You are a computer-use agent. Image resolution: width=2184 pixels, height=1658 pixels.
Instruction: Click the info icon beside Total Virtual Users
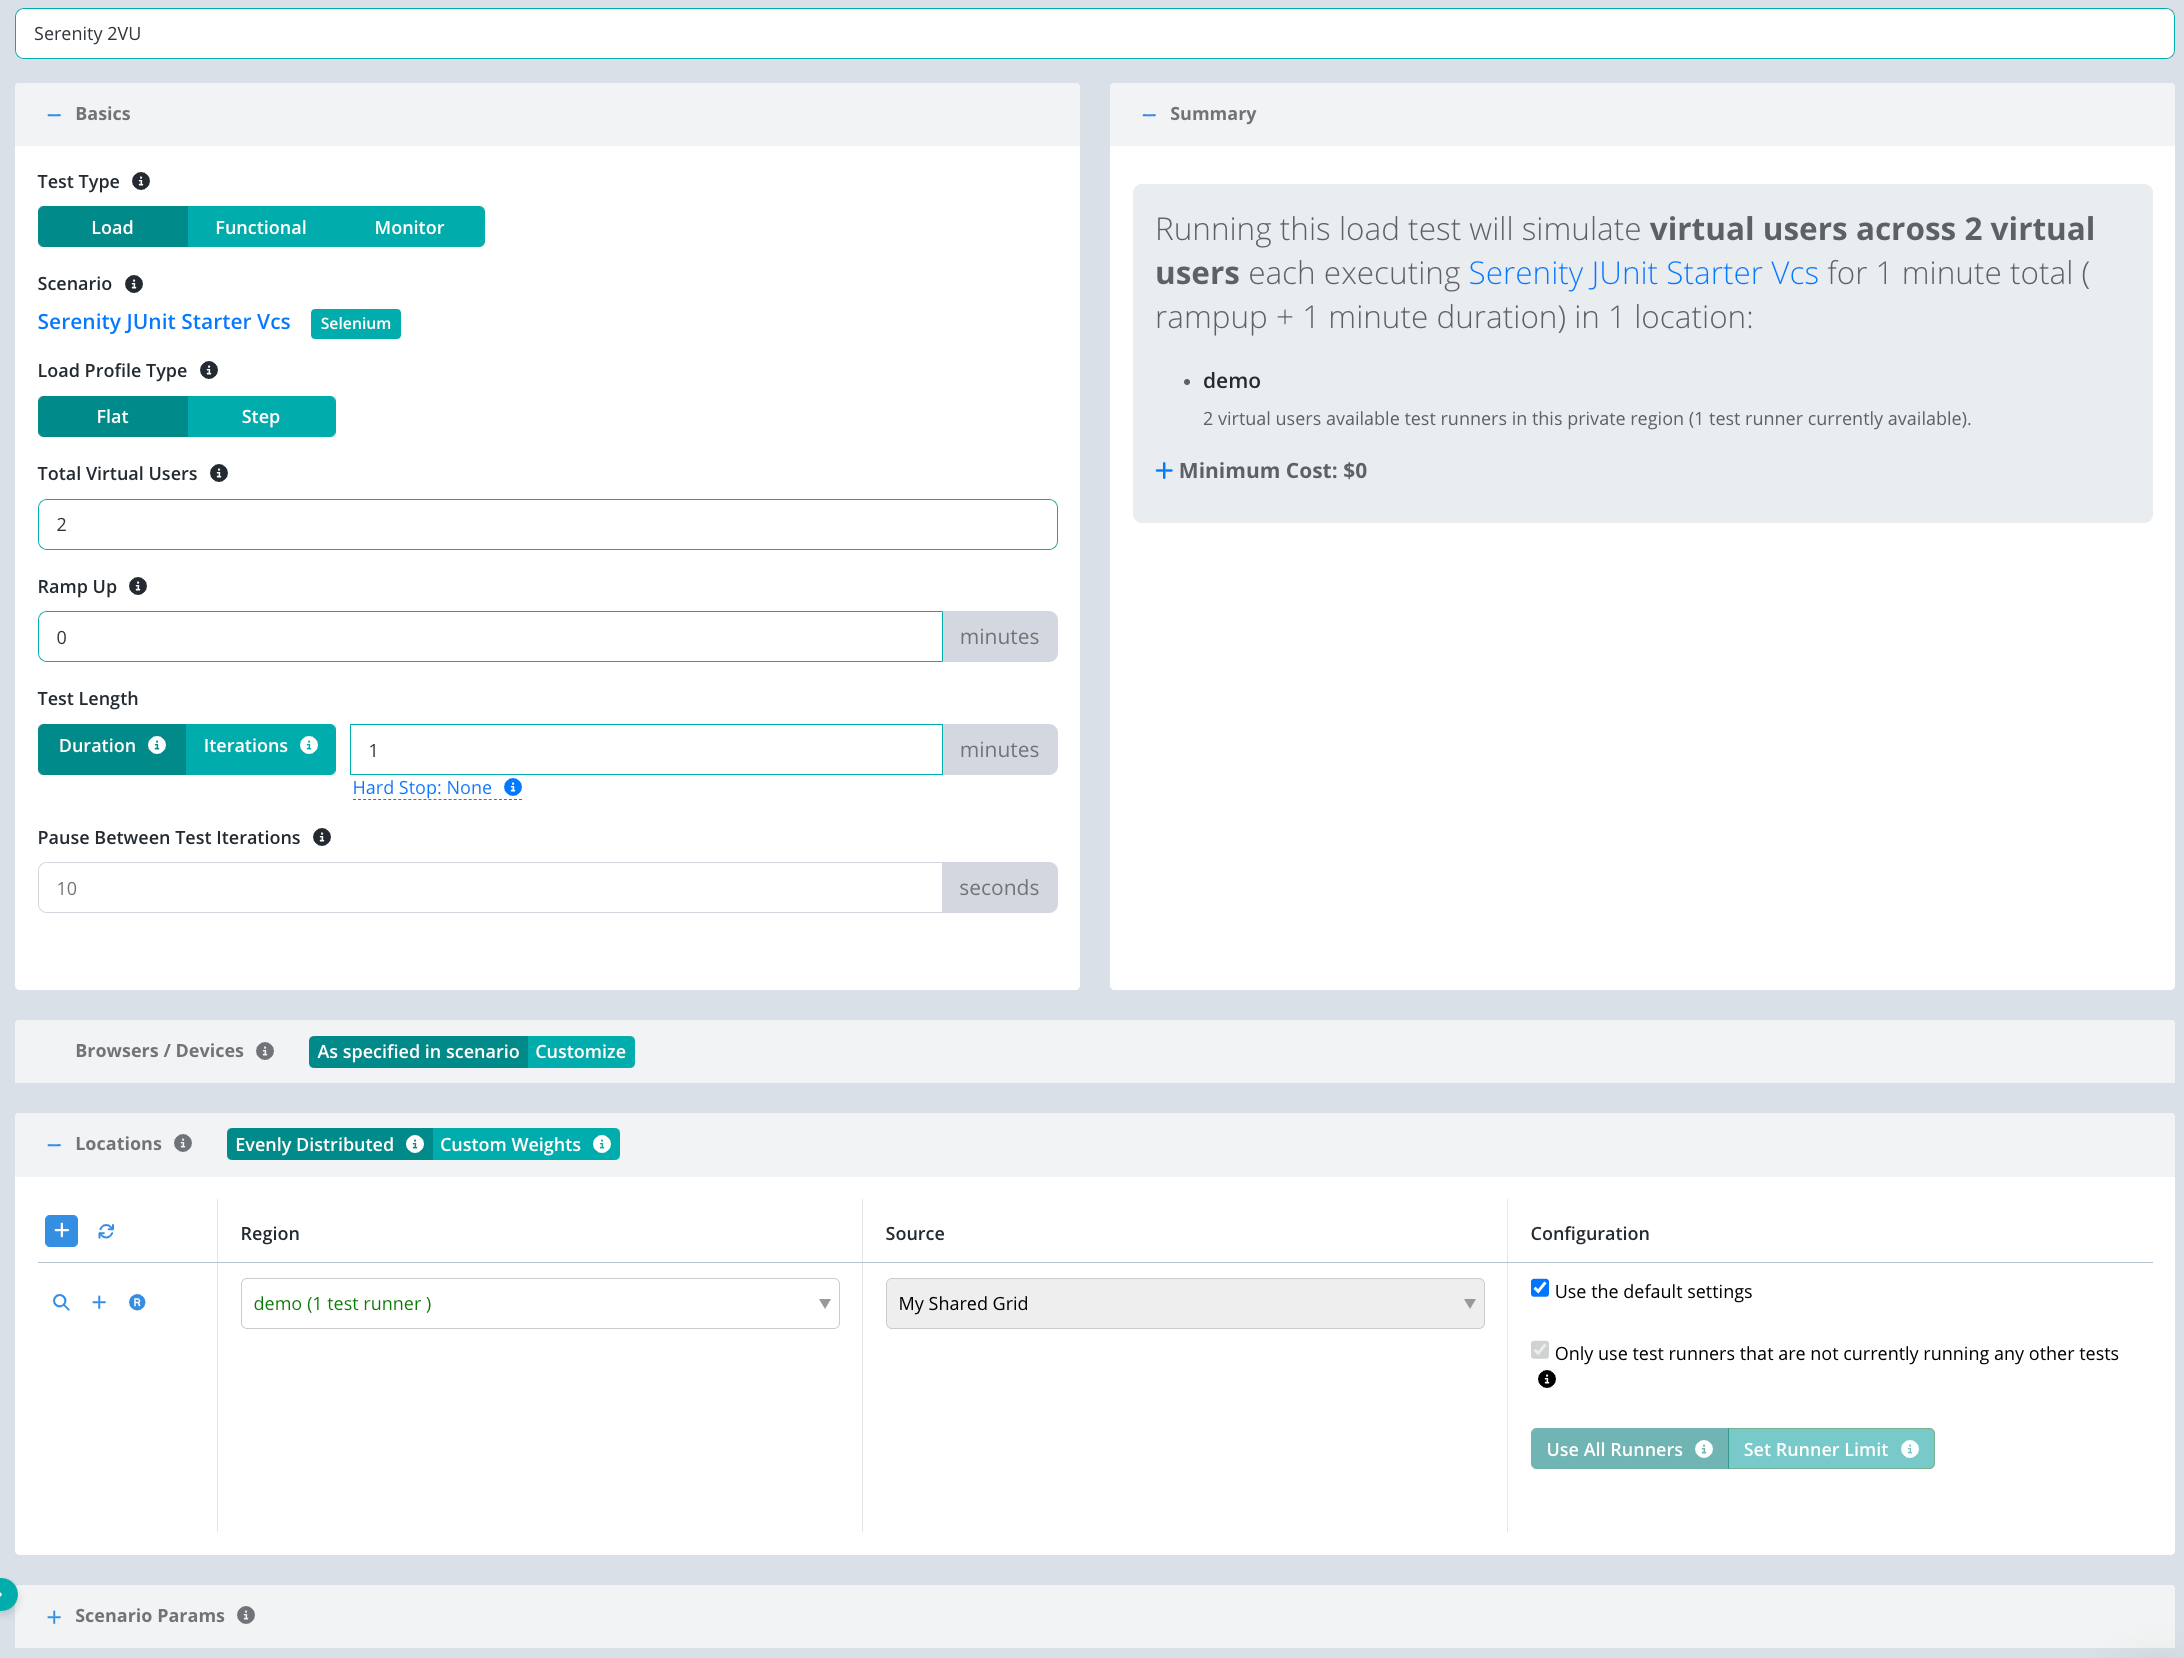coord(219,473)
